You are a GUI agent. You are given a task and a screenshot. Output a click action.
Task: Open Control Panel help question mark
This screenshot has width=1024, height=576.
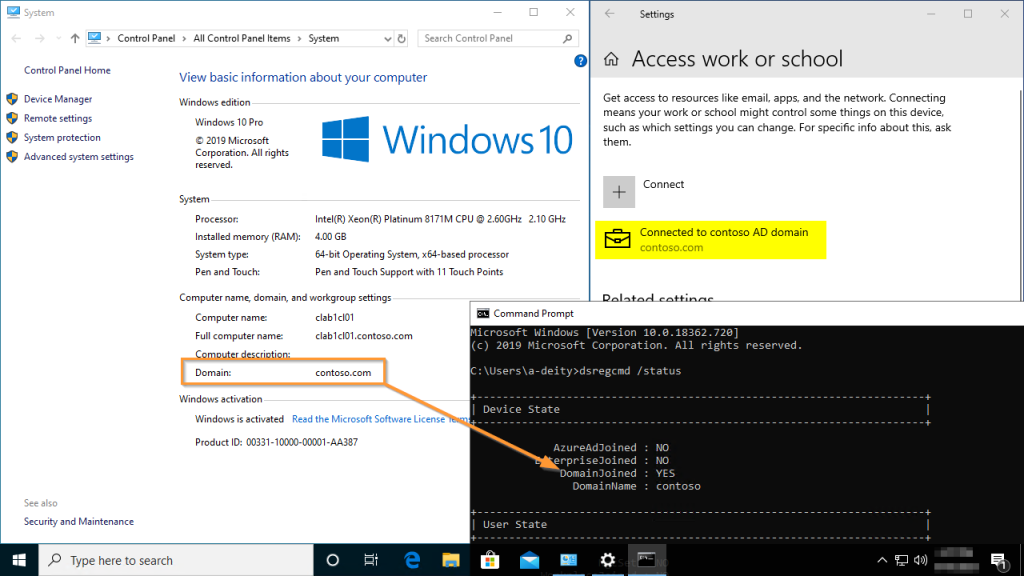click(580, 61)
